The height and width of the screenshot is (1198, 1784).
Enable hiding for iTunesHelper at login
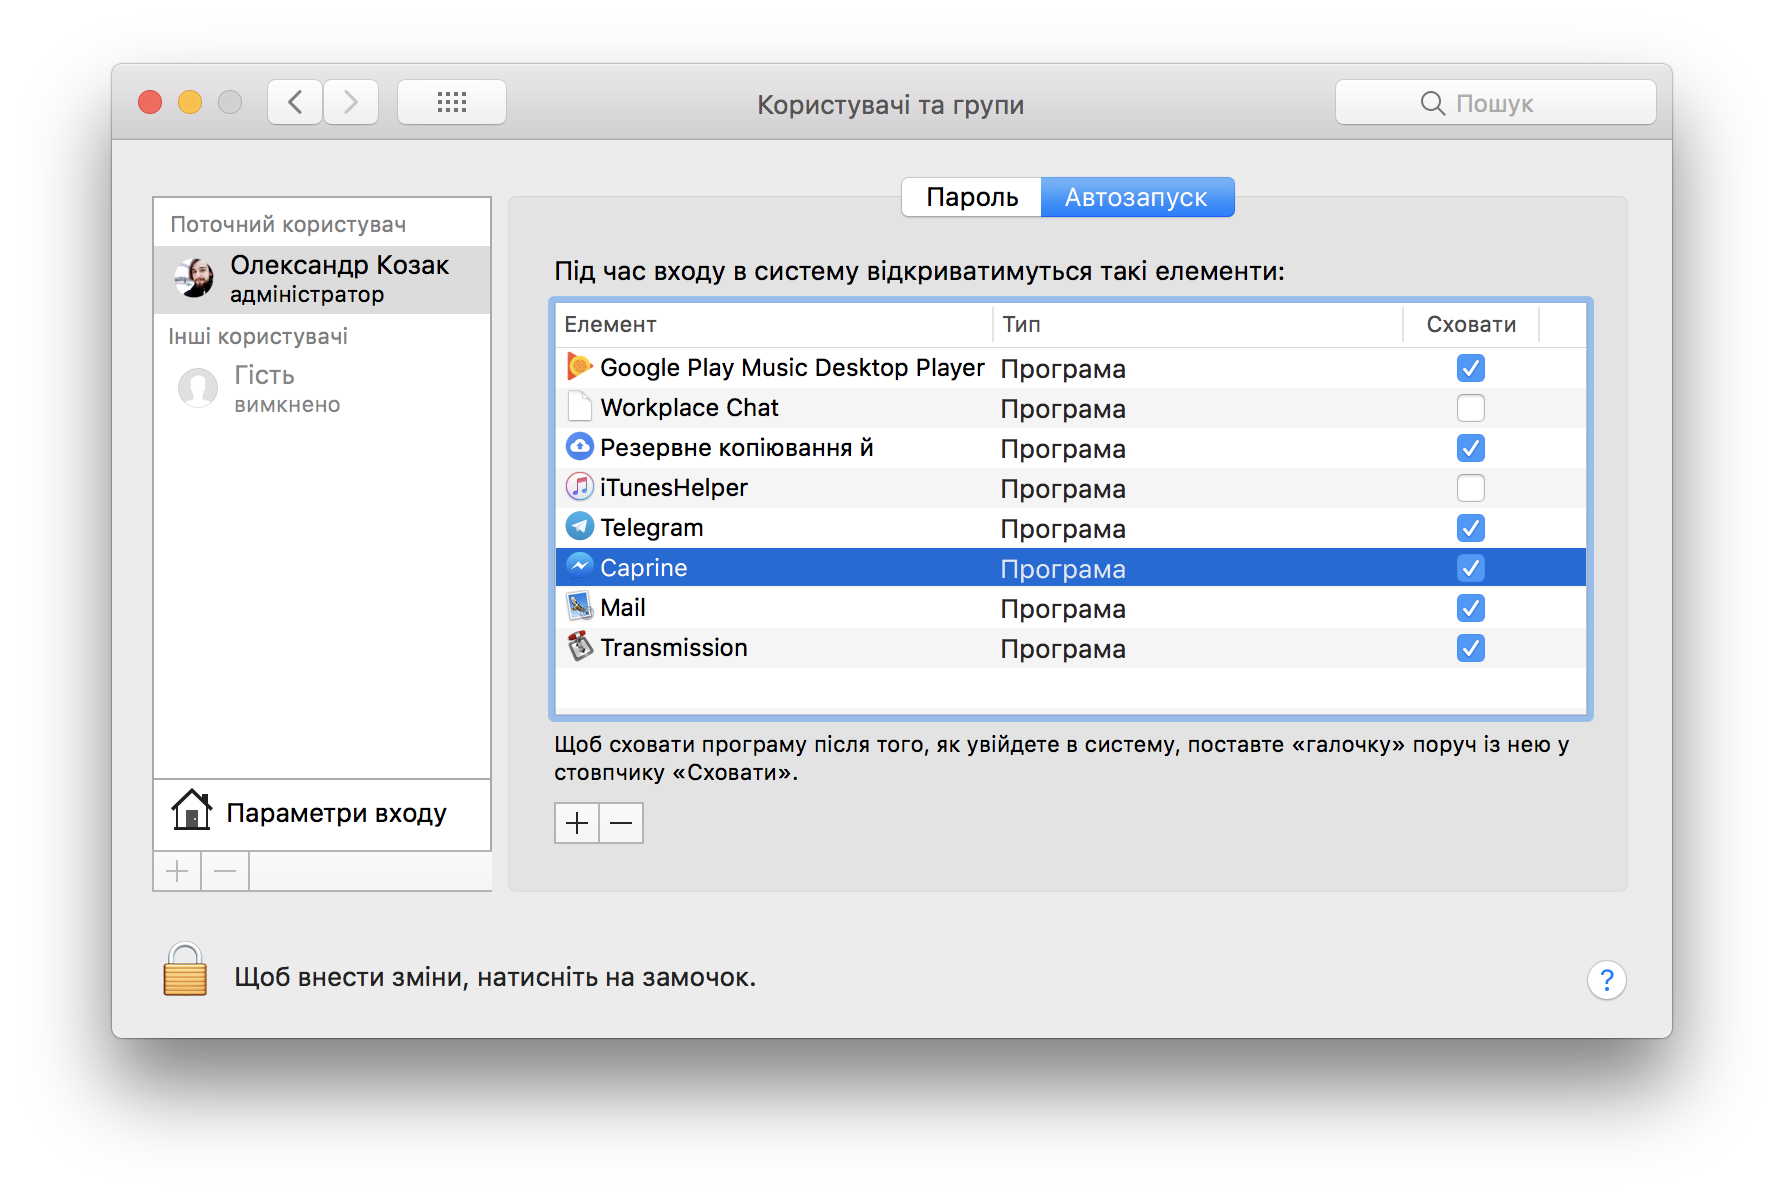point(1470,487)
